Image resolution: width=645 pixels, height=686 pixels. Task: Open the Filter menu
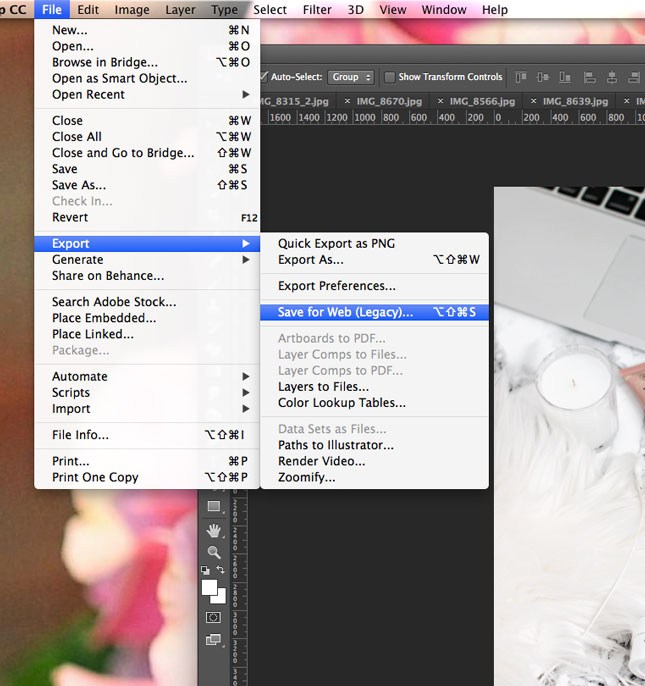(317, 9)
